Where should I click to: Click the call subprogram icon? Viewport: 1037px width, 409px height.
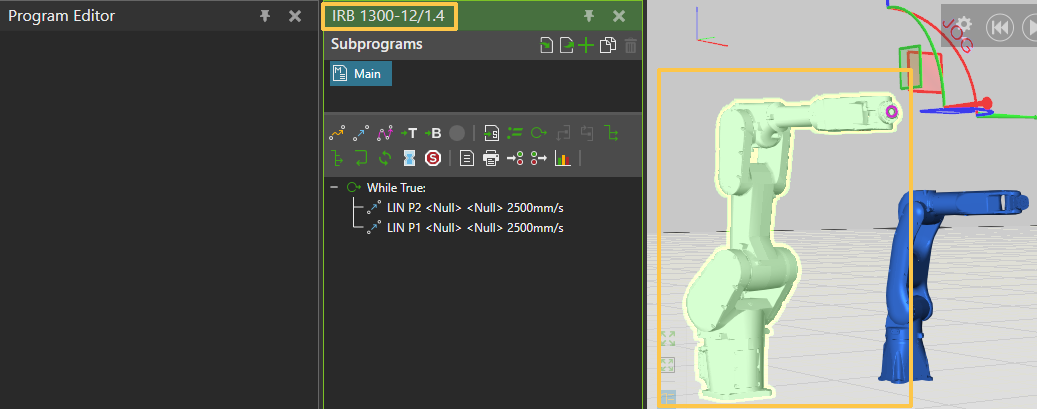(x=490, y=133)
